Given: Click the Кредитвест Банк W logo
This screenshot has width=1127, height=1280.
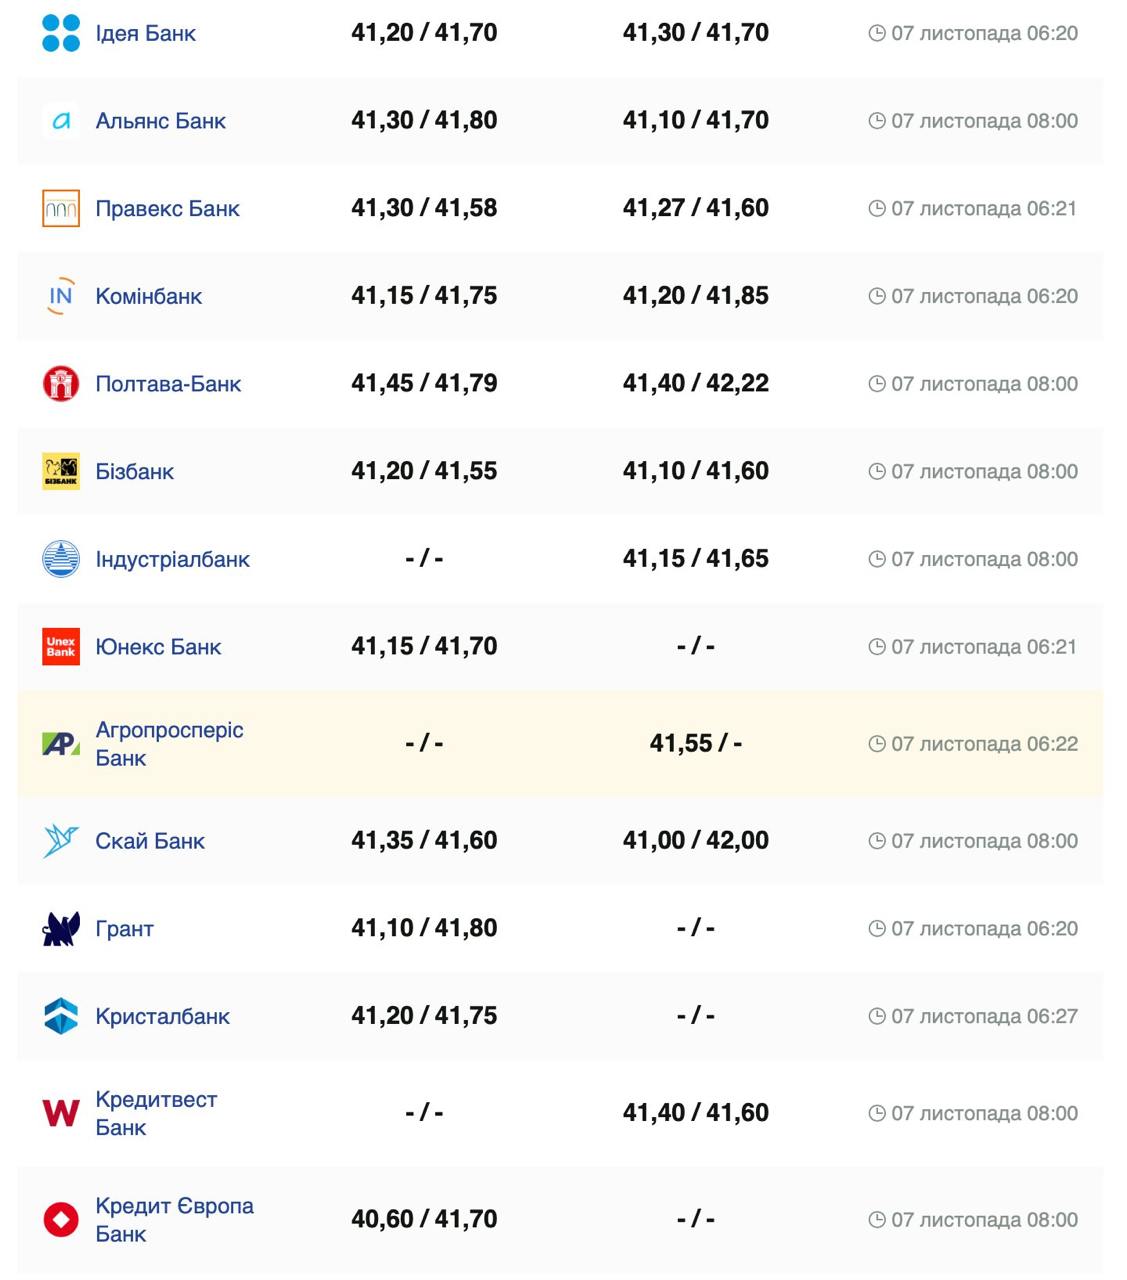Looking at the screenshot, I should (61, 1113).
